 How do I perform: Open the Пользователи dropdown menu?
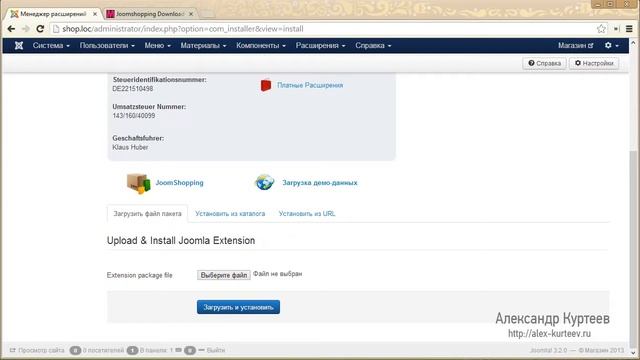tap(107, 45)
